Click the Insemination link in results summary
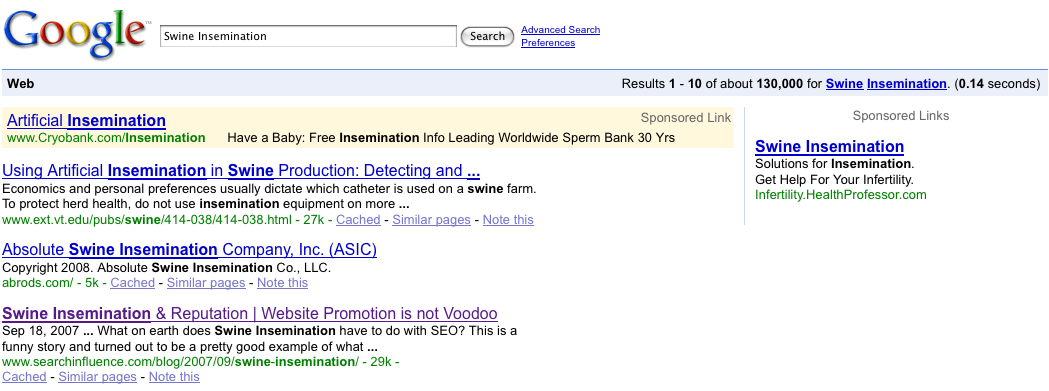 click(907, 84)
